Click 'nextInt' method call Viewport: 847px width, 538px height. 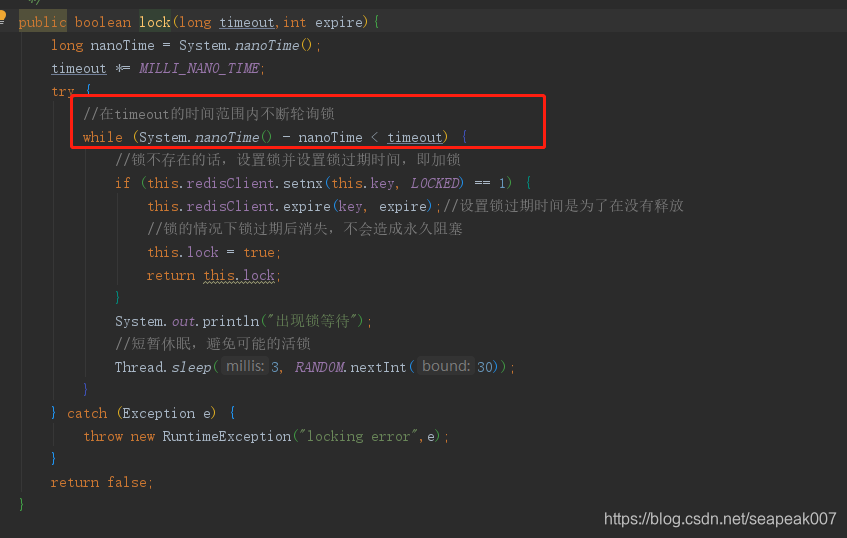pyautogui.click(x=378, y=367)
